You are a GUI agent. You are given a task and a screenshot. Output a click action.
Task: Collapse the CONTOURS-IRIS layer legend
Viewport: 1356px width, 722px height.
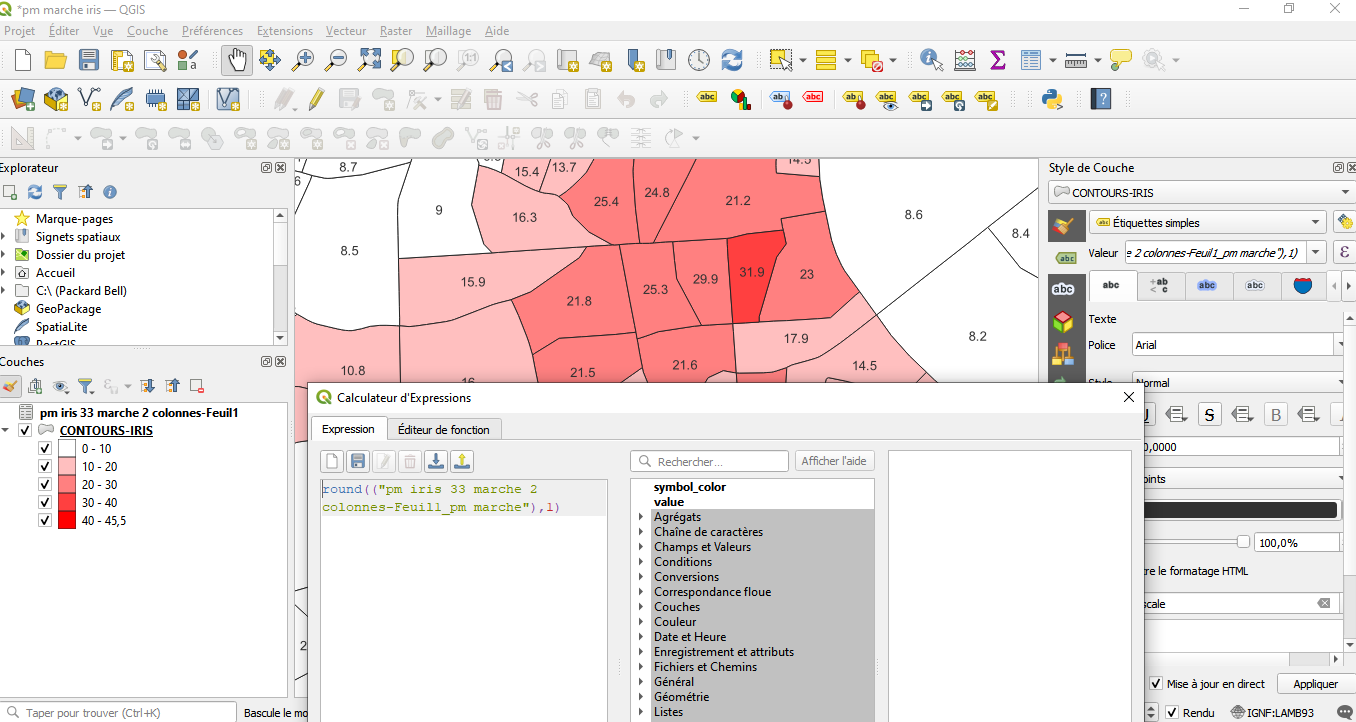7,431
